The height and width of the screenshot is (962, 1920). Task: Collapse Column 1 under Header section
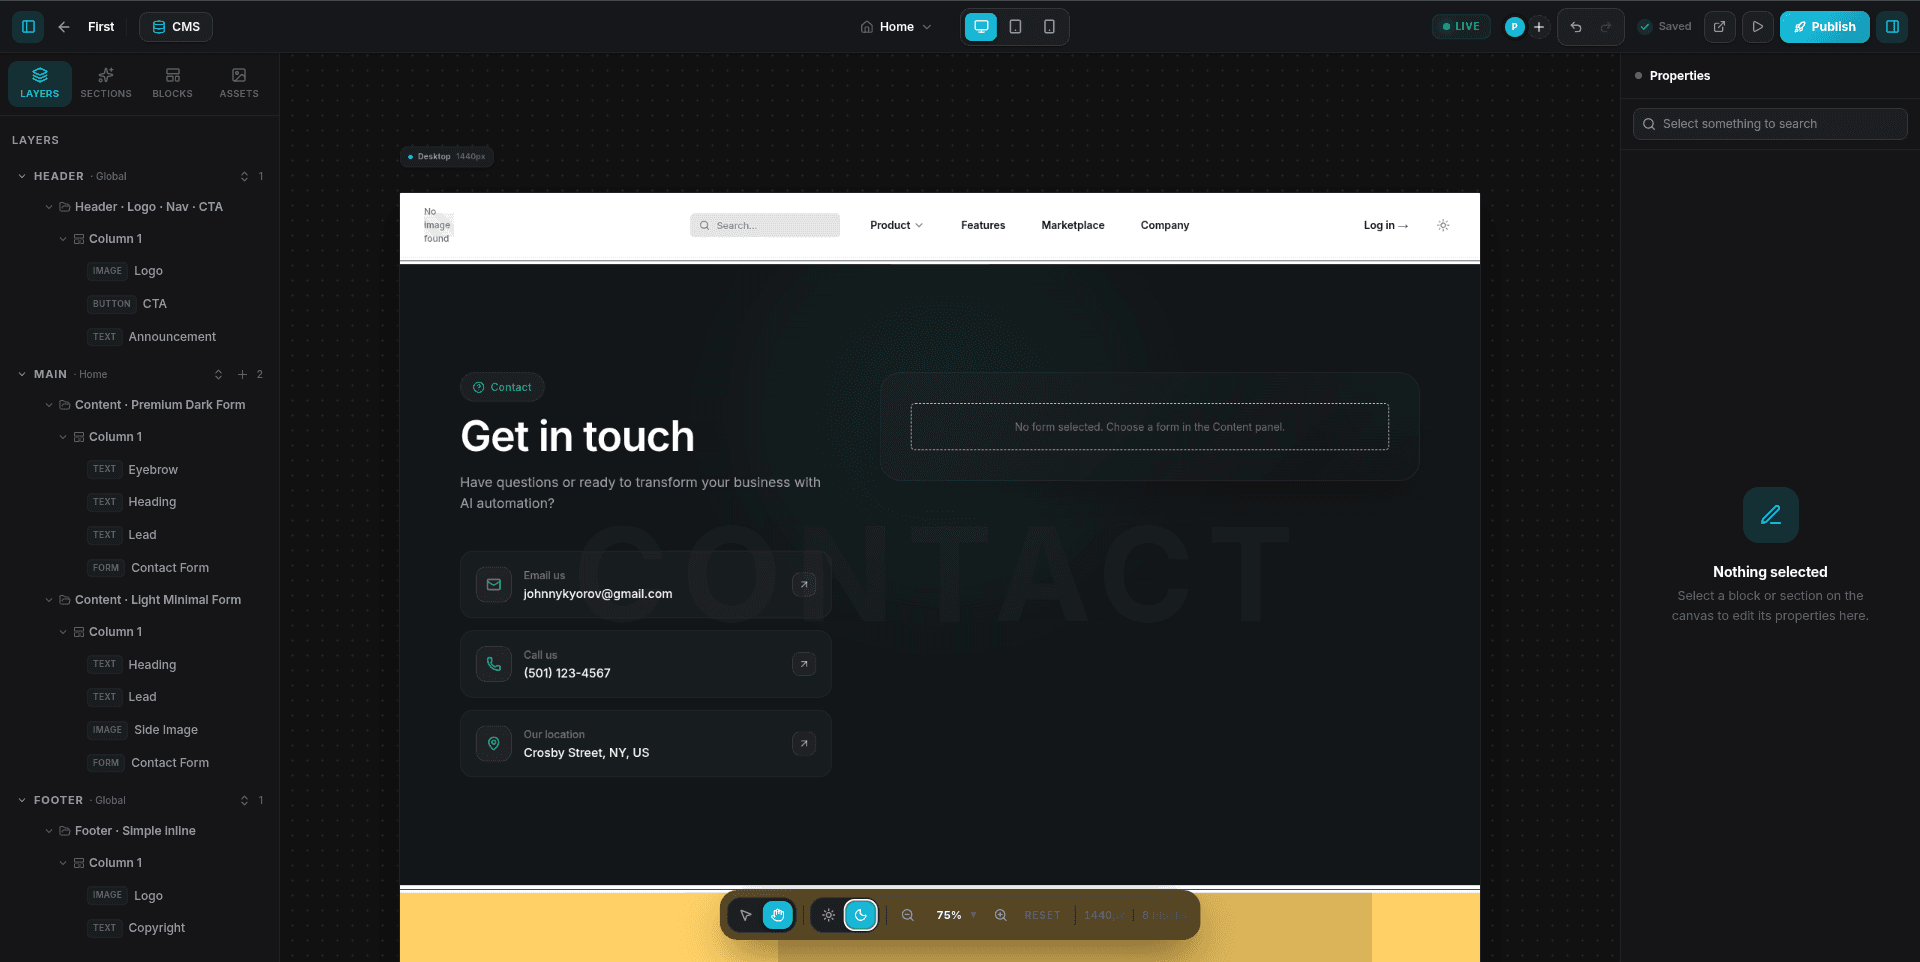(x=63, y=239)
